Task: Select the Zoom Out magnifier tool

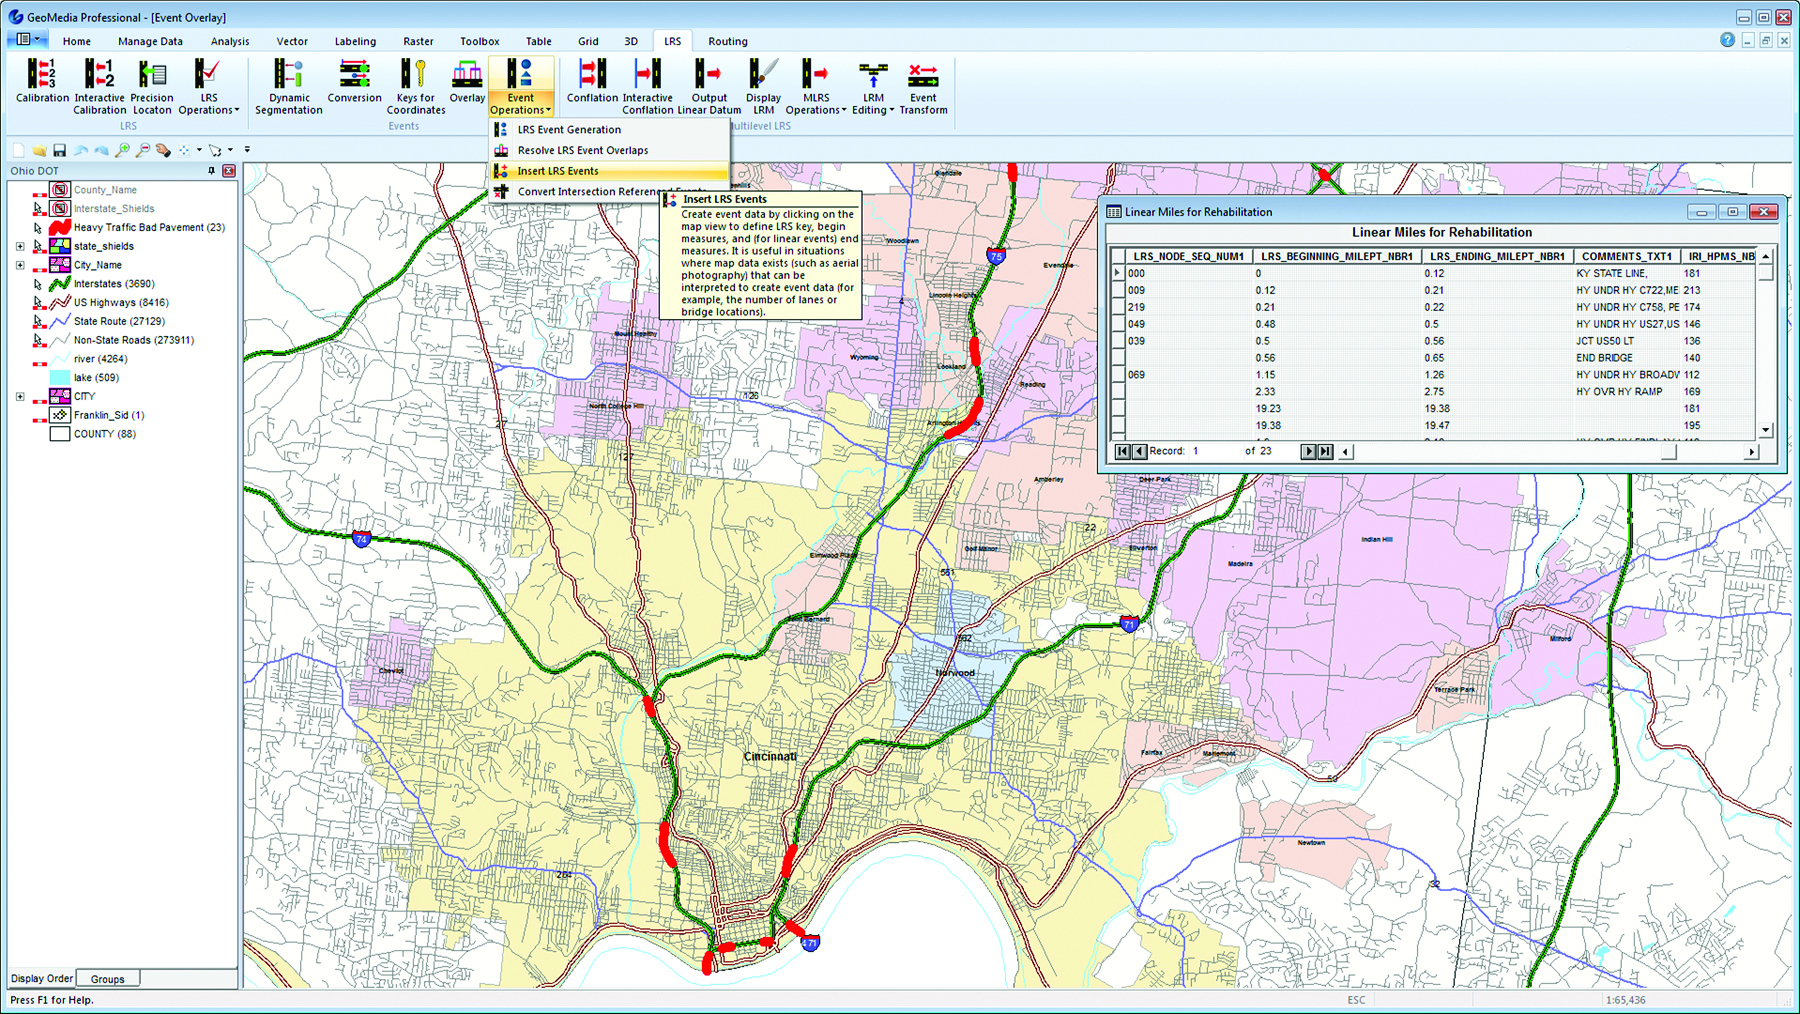Action: [143, 150]
